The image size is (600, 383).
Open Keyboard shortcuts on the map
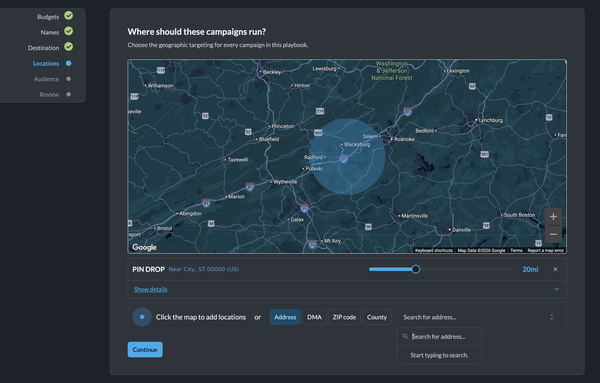(x=434, y=251)
